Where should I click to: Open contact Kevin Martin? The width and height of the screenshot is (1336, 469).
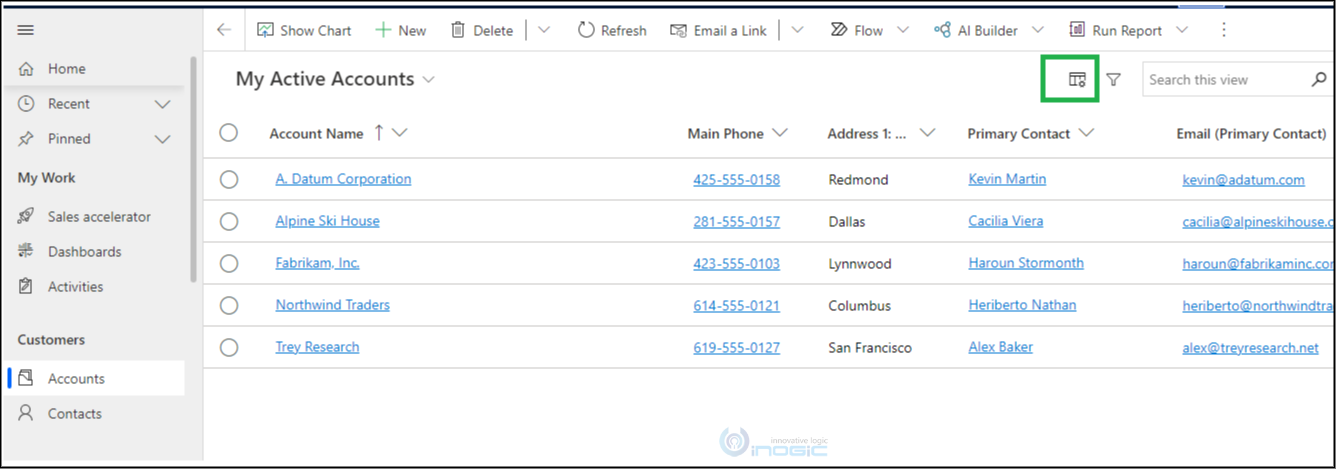pyautogui.click(x=1007, y=179)
